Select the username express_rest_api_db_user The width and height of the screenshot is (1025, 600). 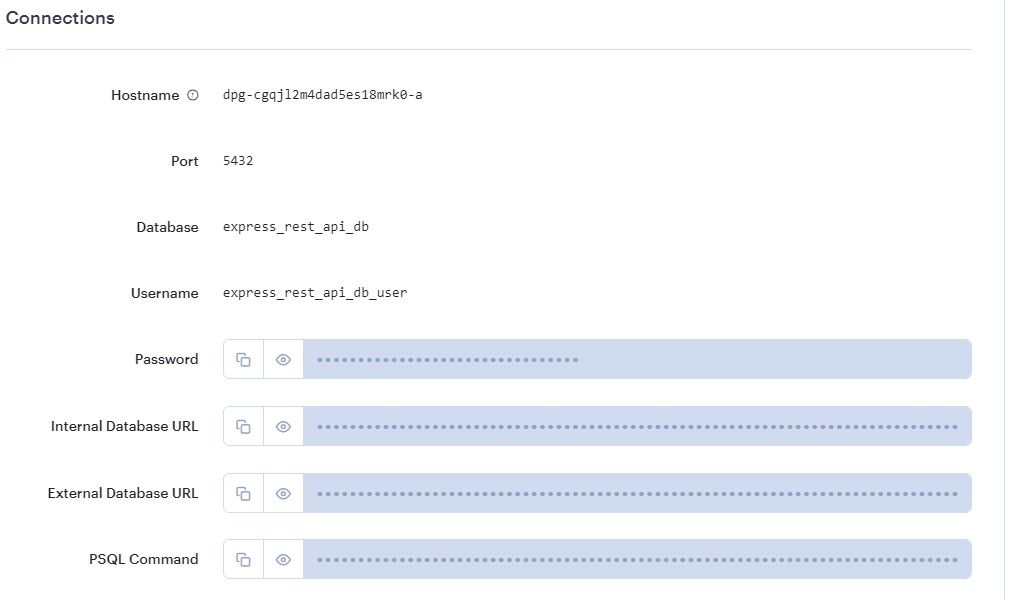click(x=314, y=292)
